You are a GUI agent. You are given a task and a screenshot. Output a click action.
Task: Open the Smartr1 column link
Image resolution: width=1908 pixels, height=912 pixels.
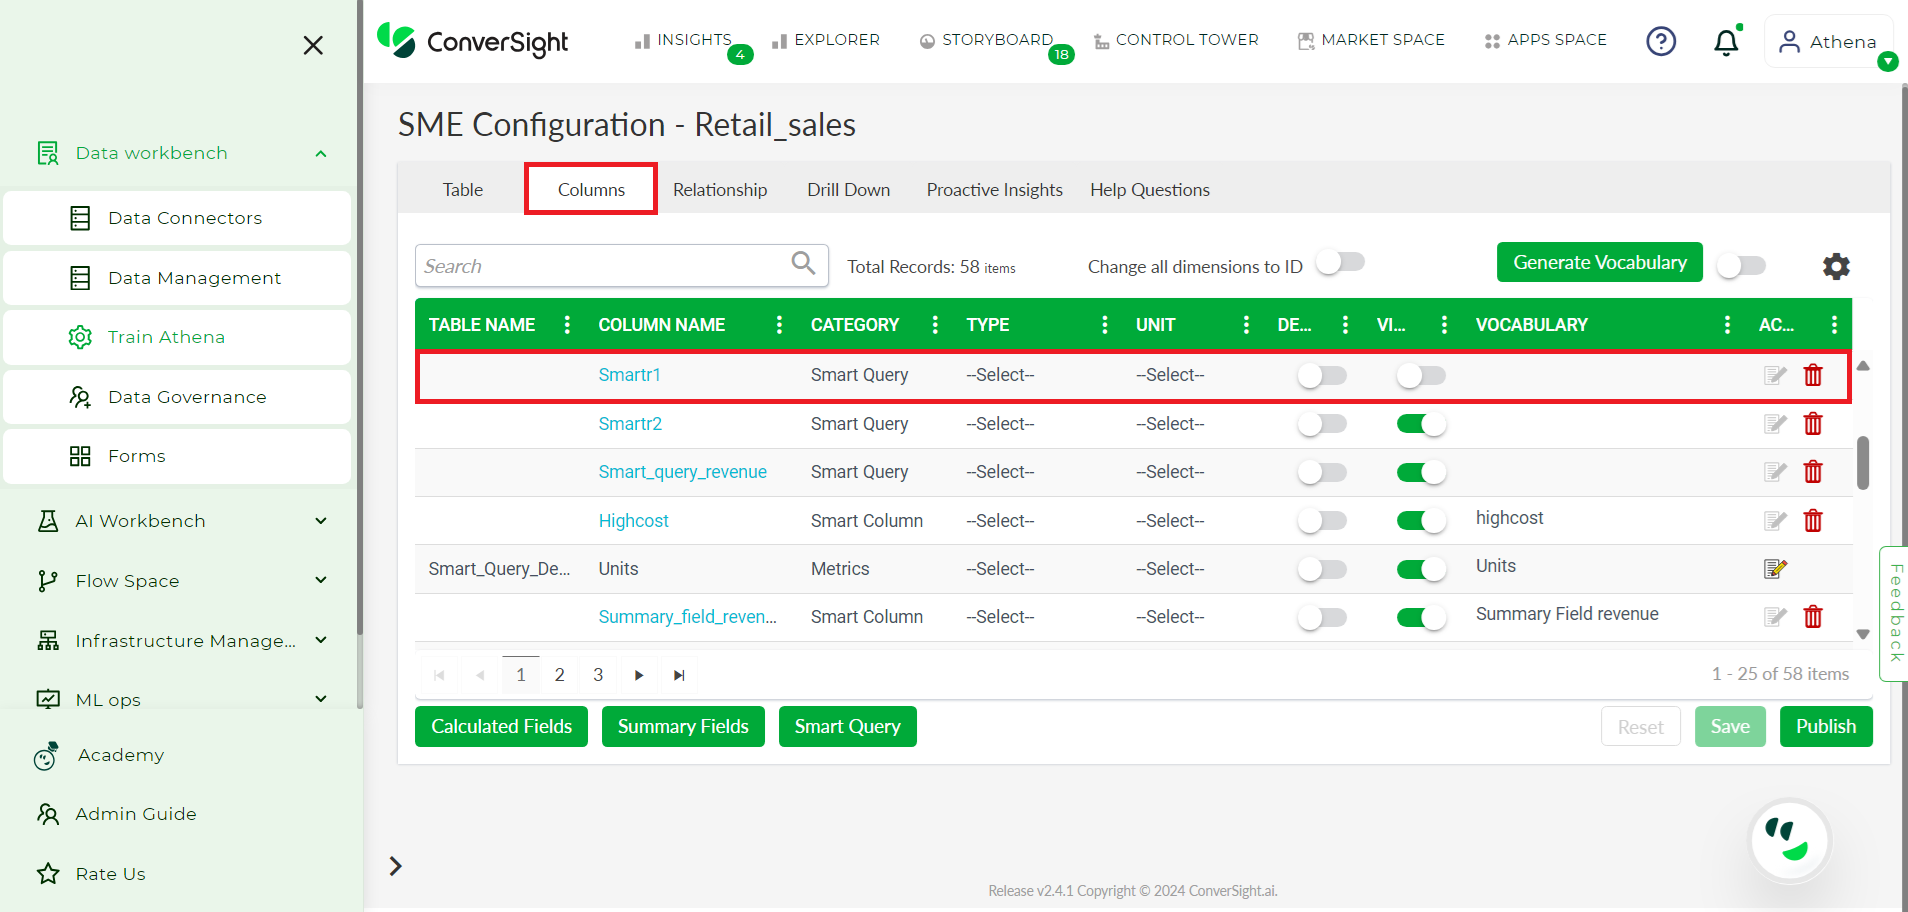(629, 375)
